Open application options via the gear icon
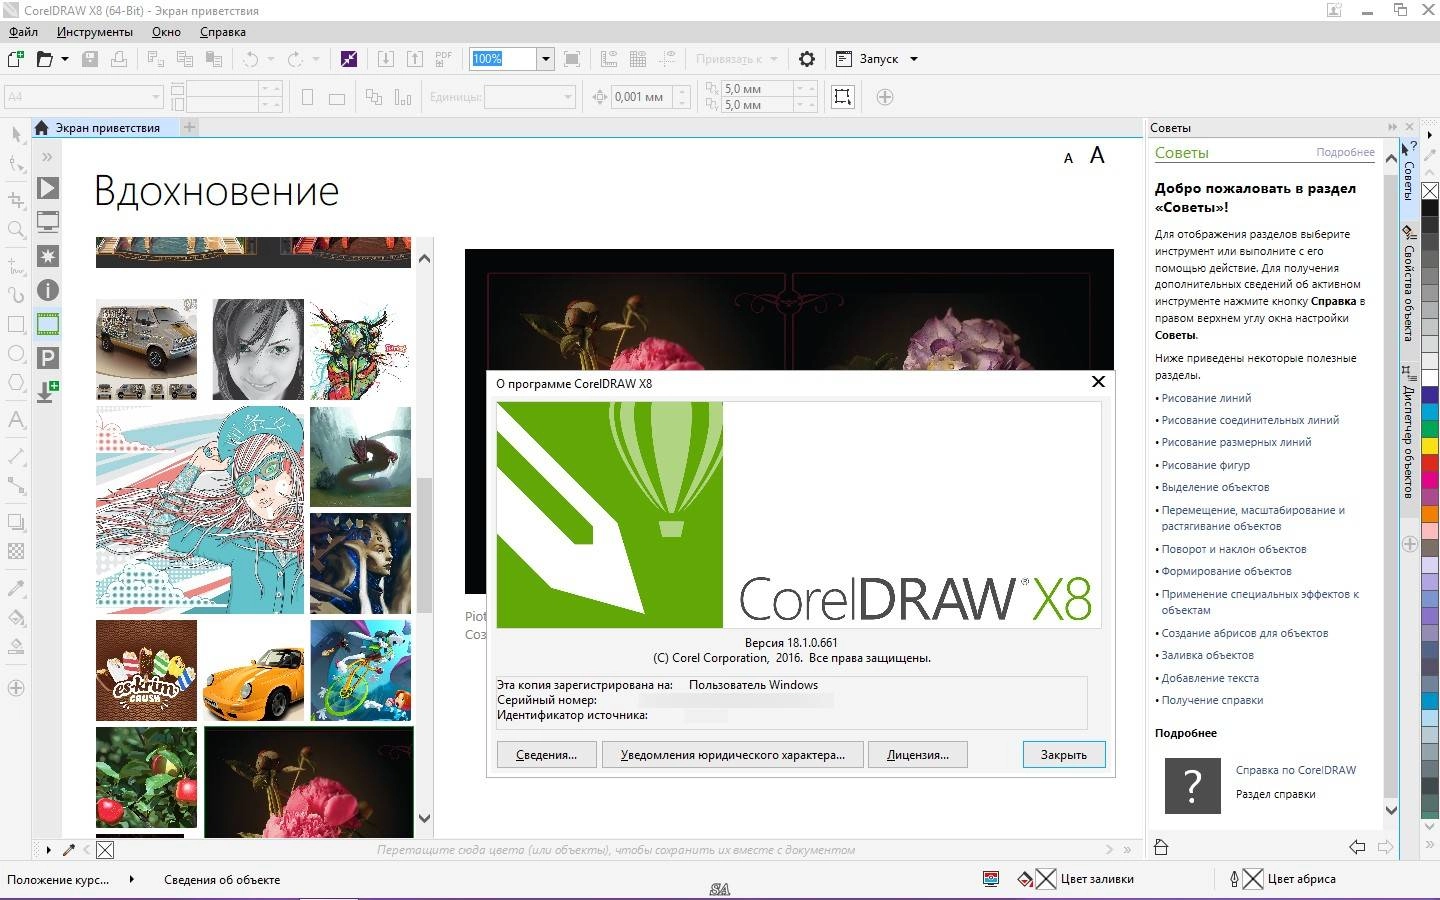The image size is (1440, 900). pos(807,59)
